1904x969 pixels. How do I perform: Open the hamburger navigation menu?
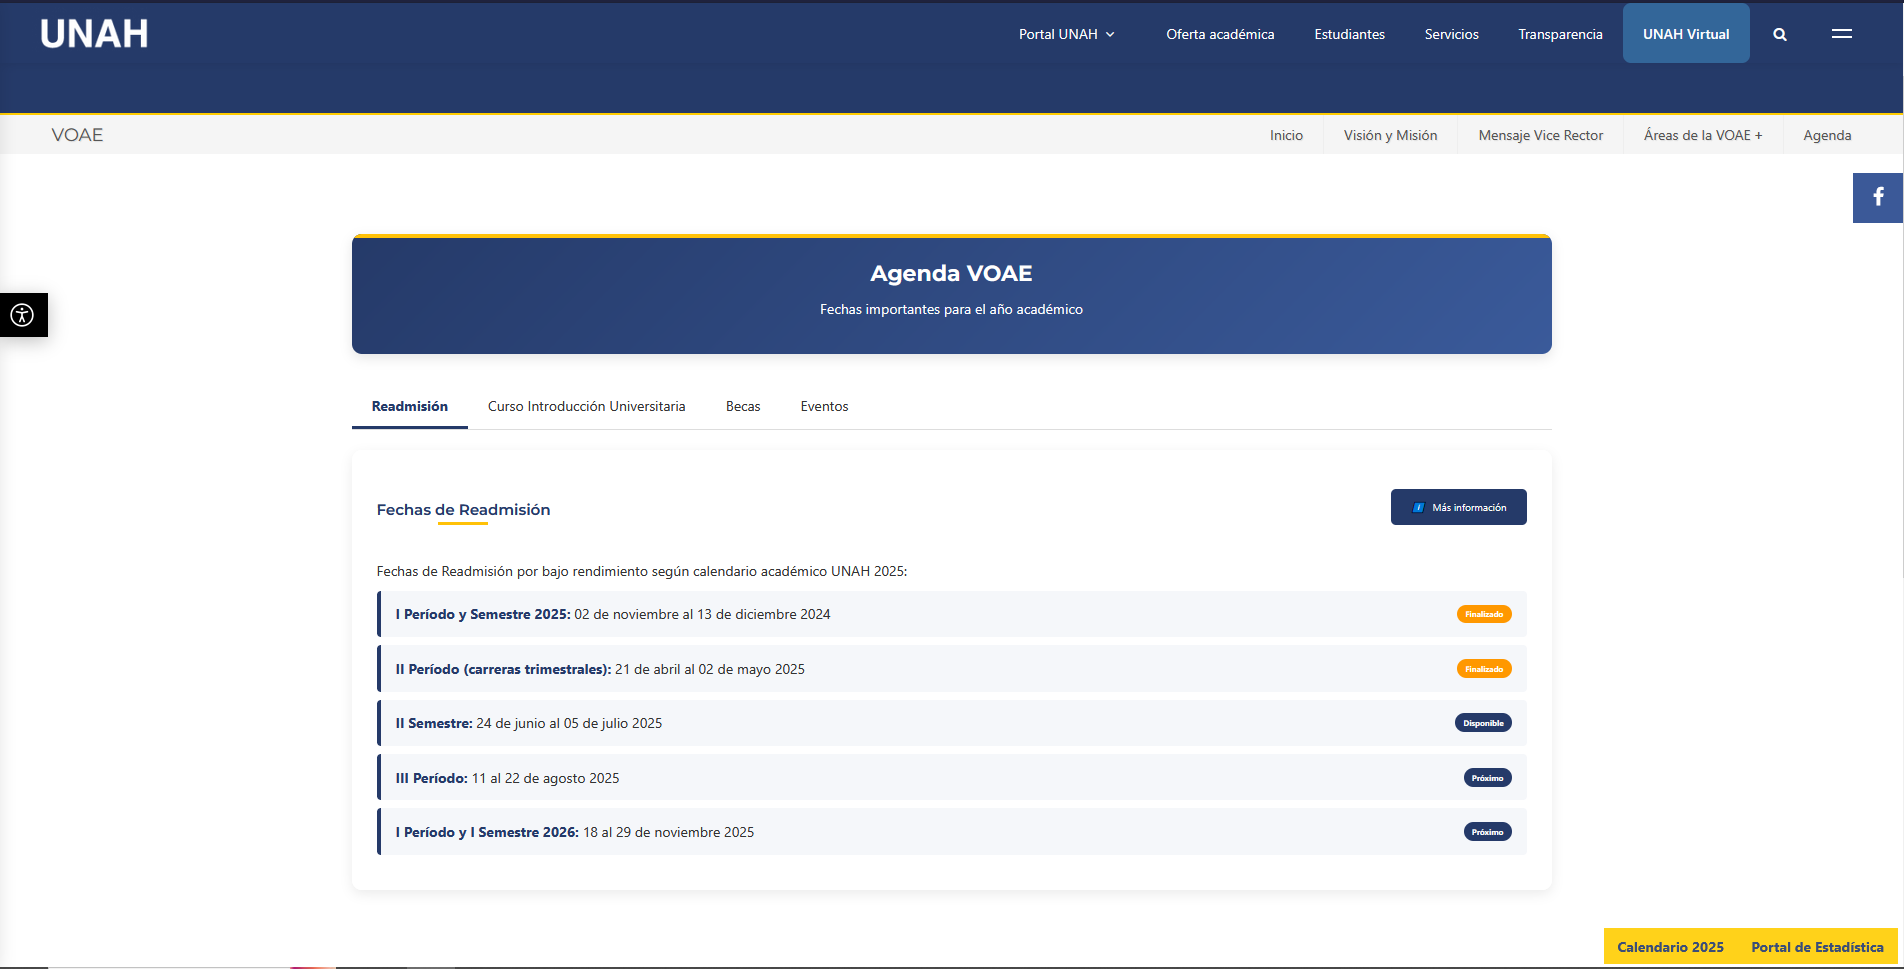[1842, 33]
